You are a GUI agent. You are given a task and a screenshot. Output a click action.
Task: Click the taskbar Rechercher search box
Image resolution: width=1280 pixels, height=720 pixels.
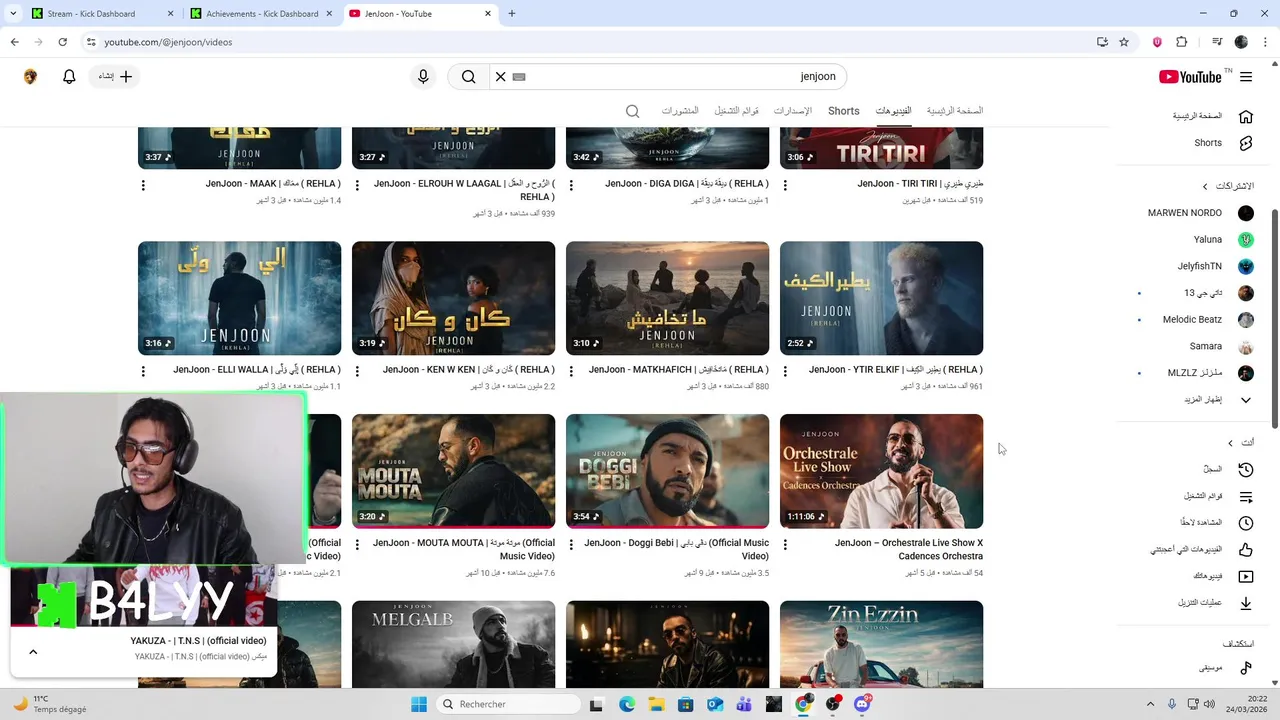[508, 704]
